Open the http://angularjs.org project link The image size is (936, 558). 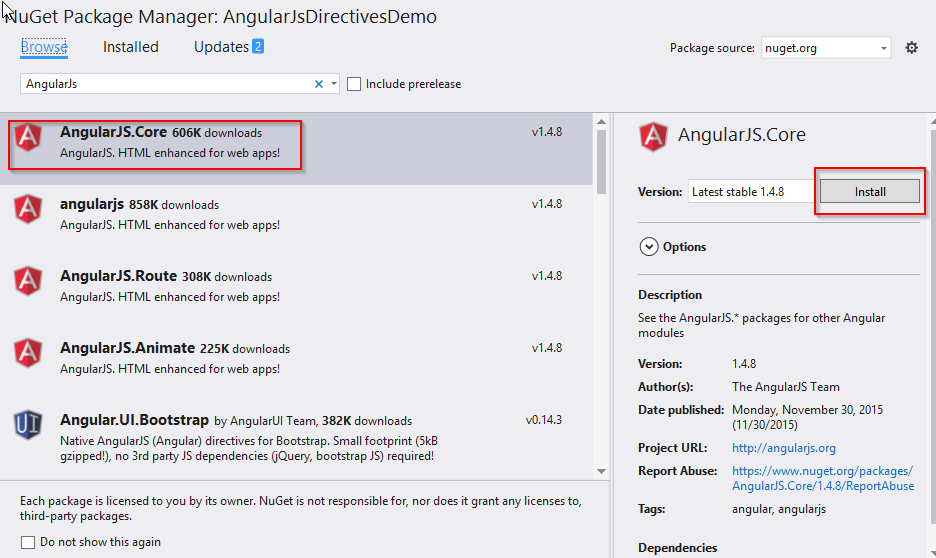(784, 448)
